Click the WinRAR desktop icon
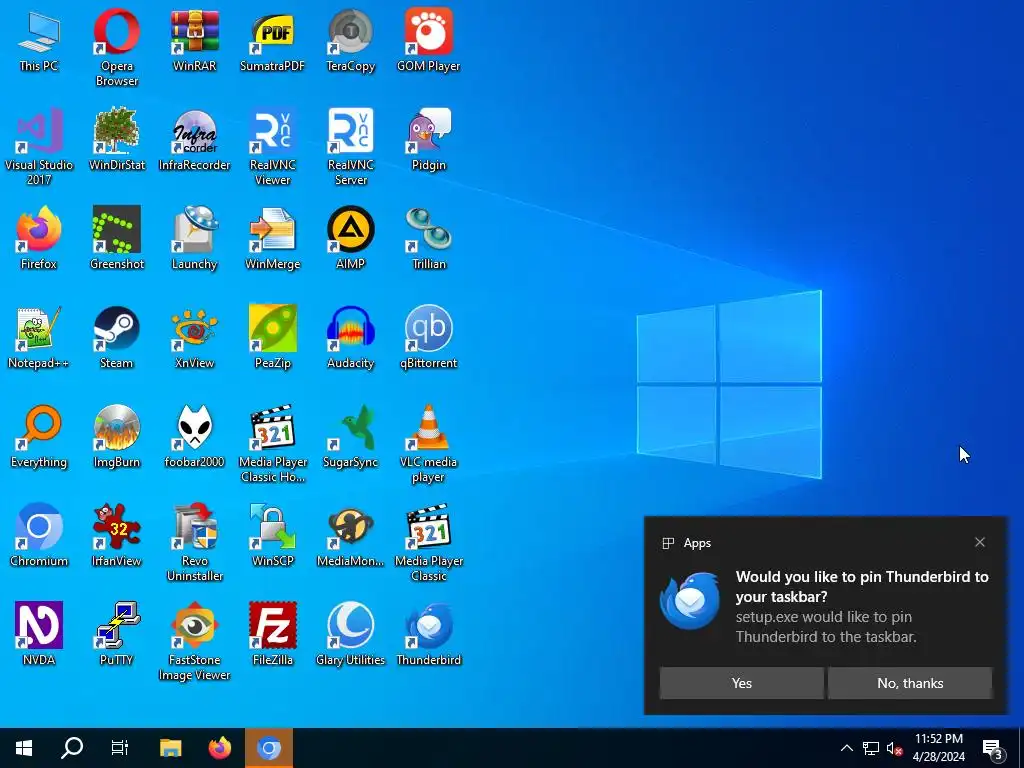This screenshot has height=768, width=1024. [195, 39]
